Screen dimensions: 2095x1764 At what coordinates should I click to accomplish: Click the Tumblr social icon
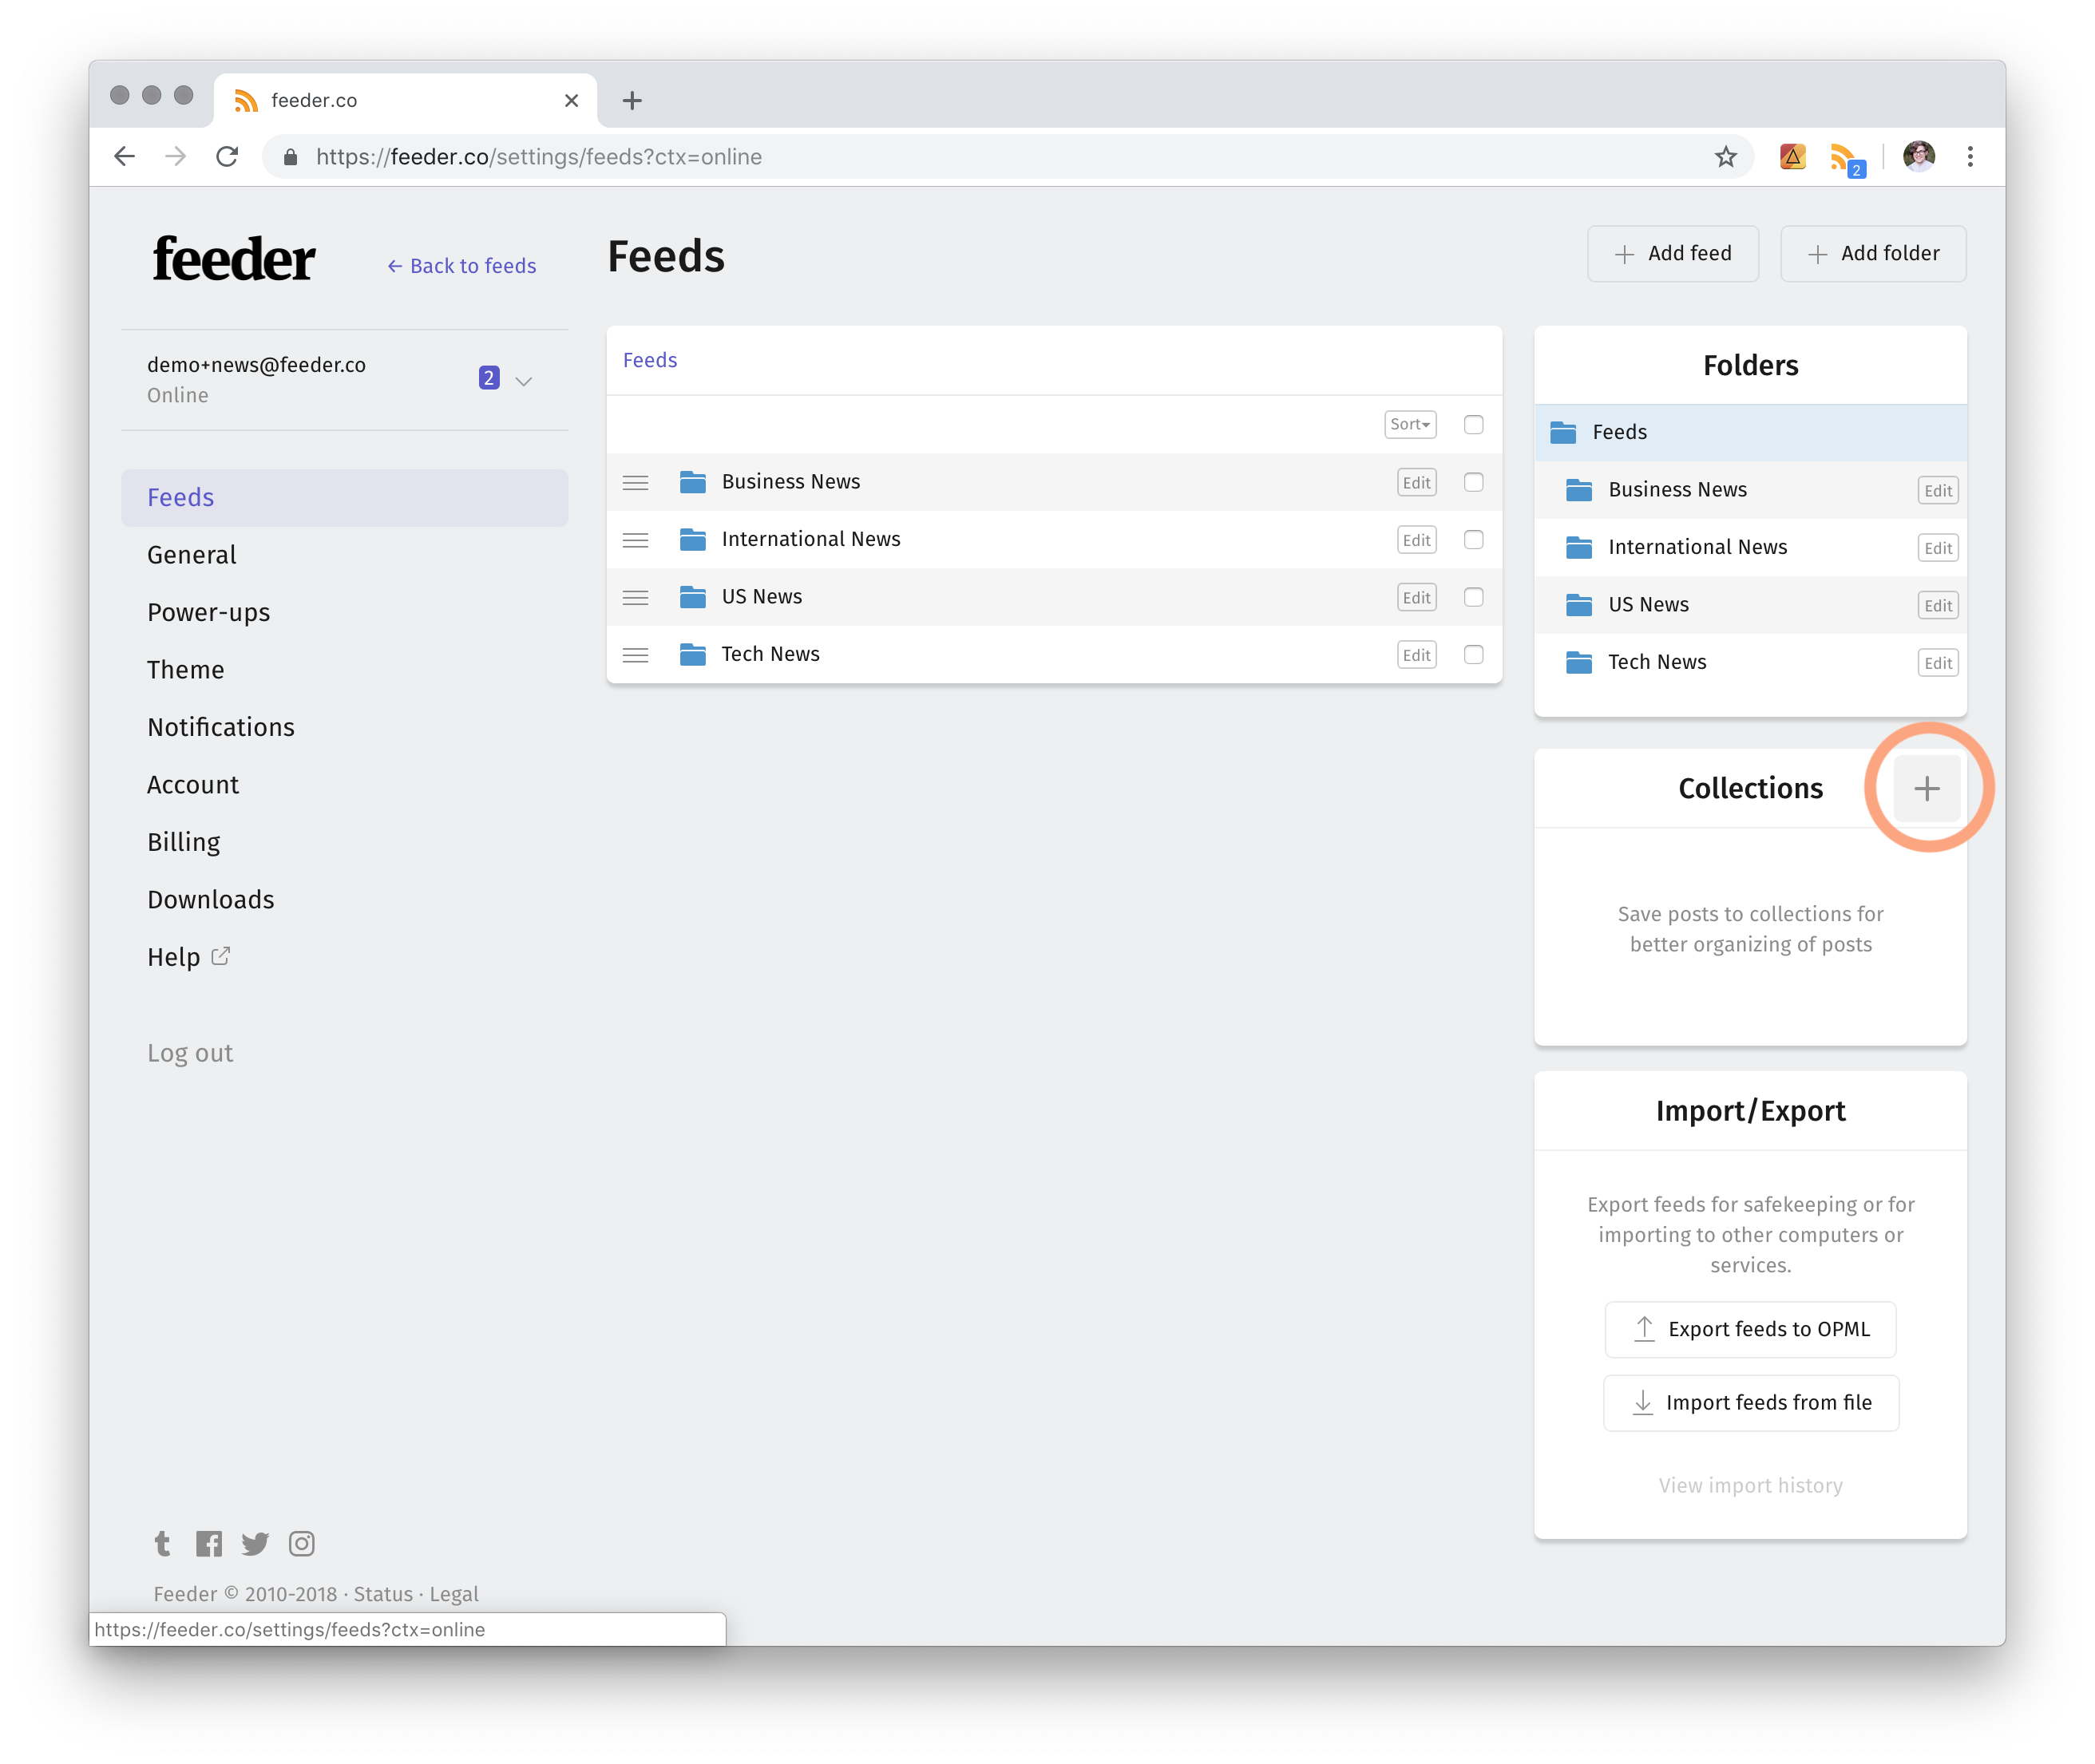[162, 1543]
